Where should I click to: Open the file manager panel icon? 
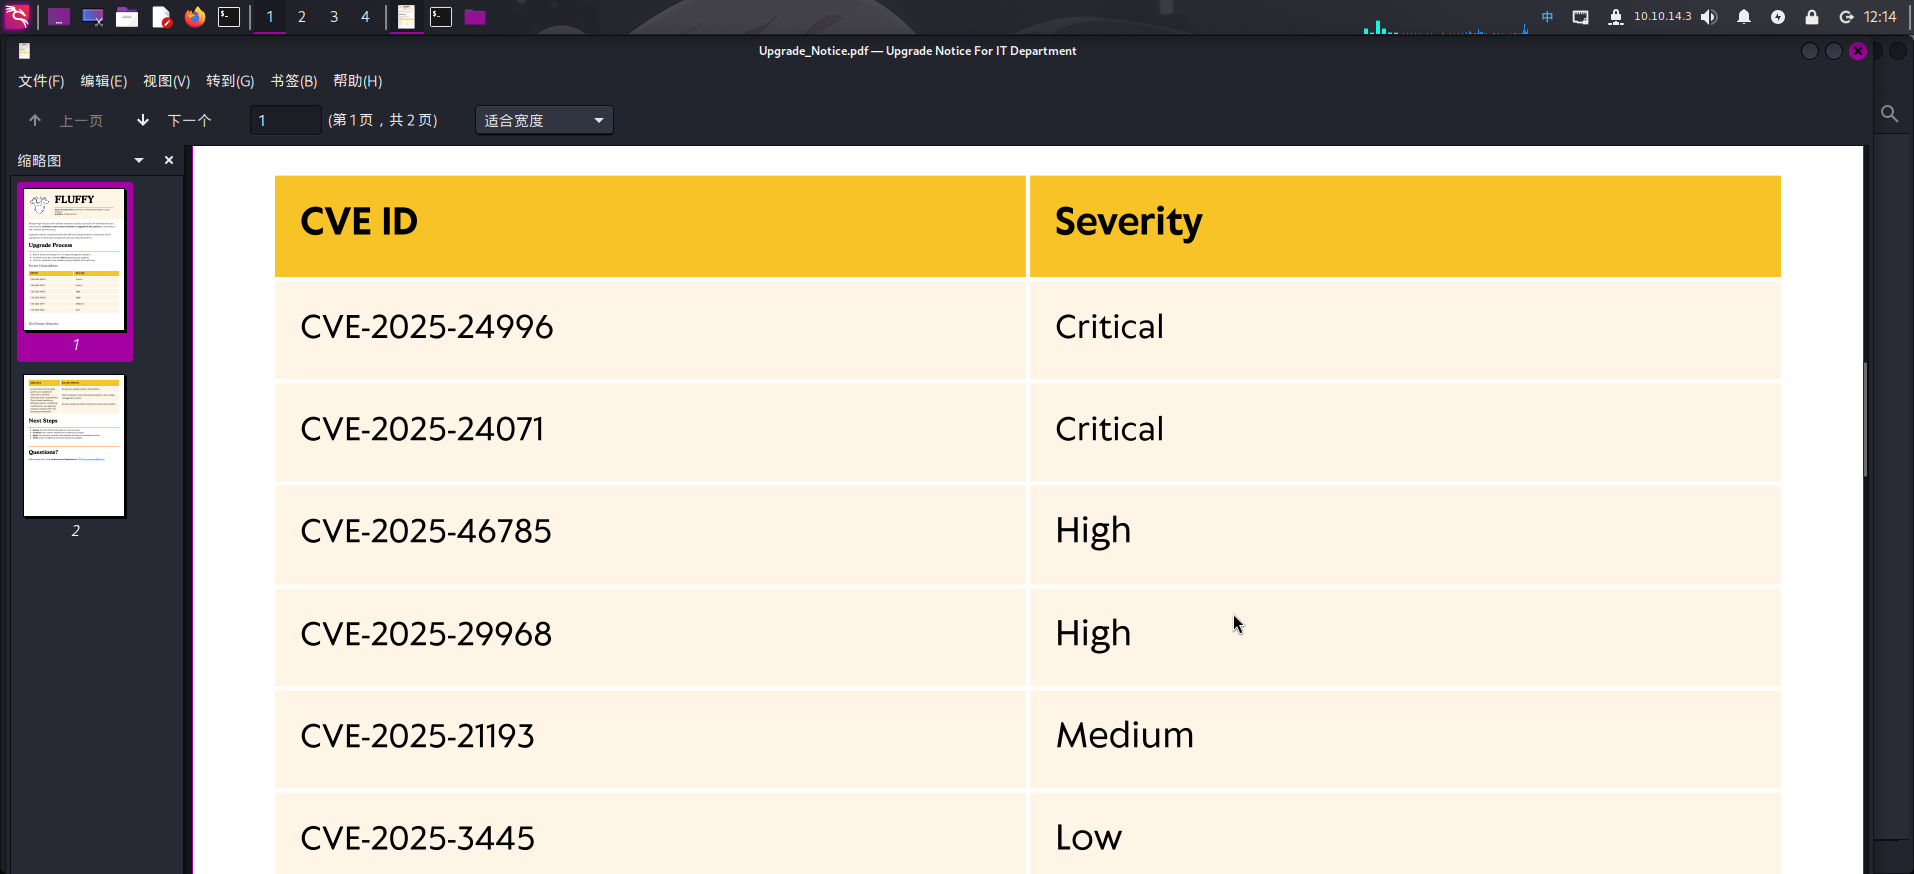[x=127, y=17]
